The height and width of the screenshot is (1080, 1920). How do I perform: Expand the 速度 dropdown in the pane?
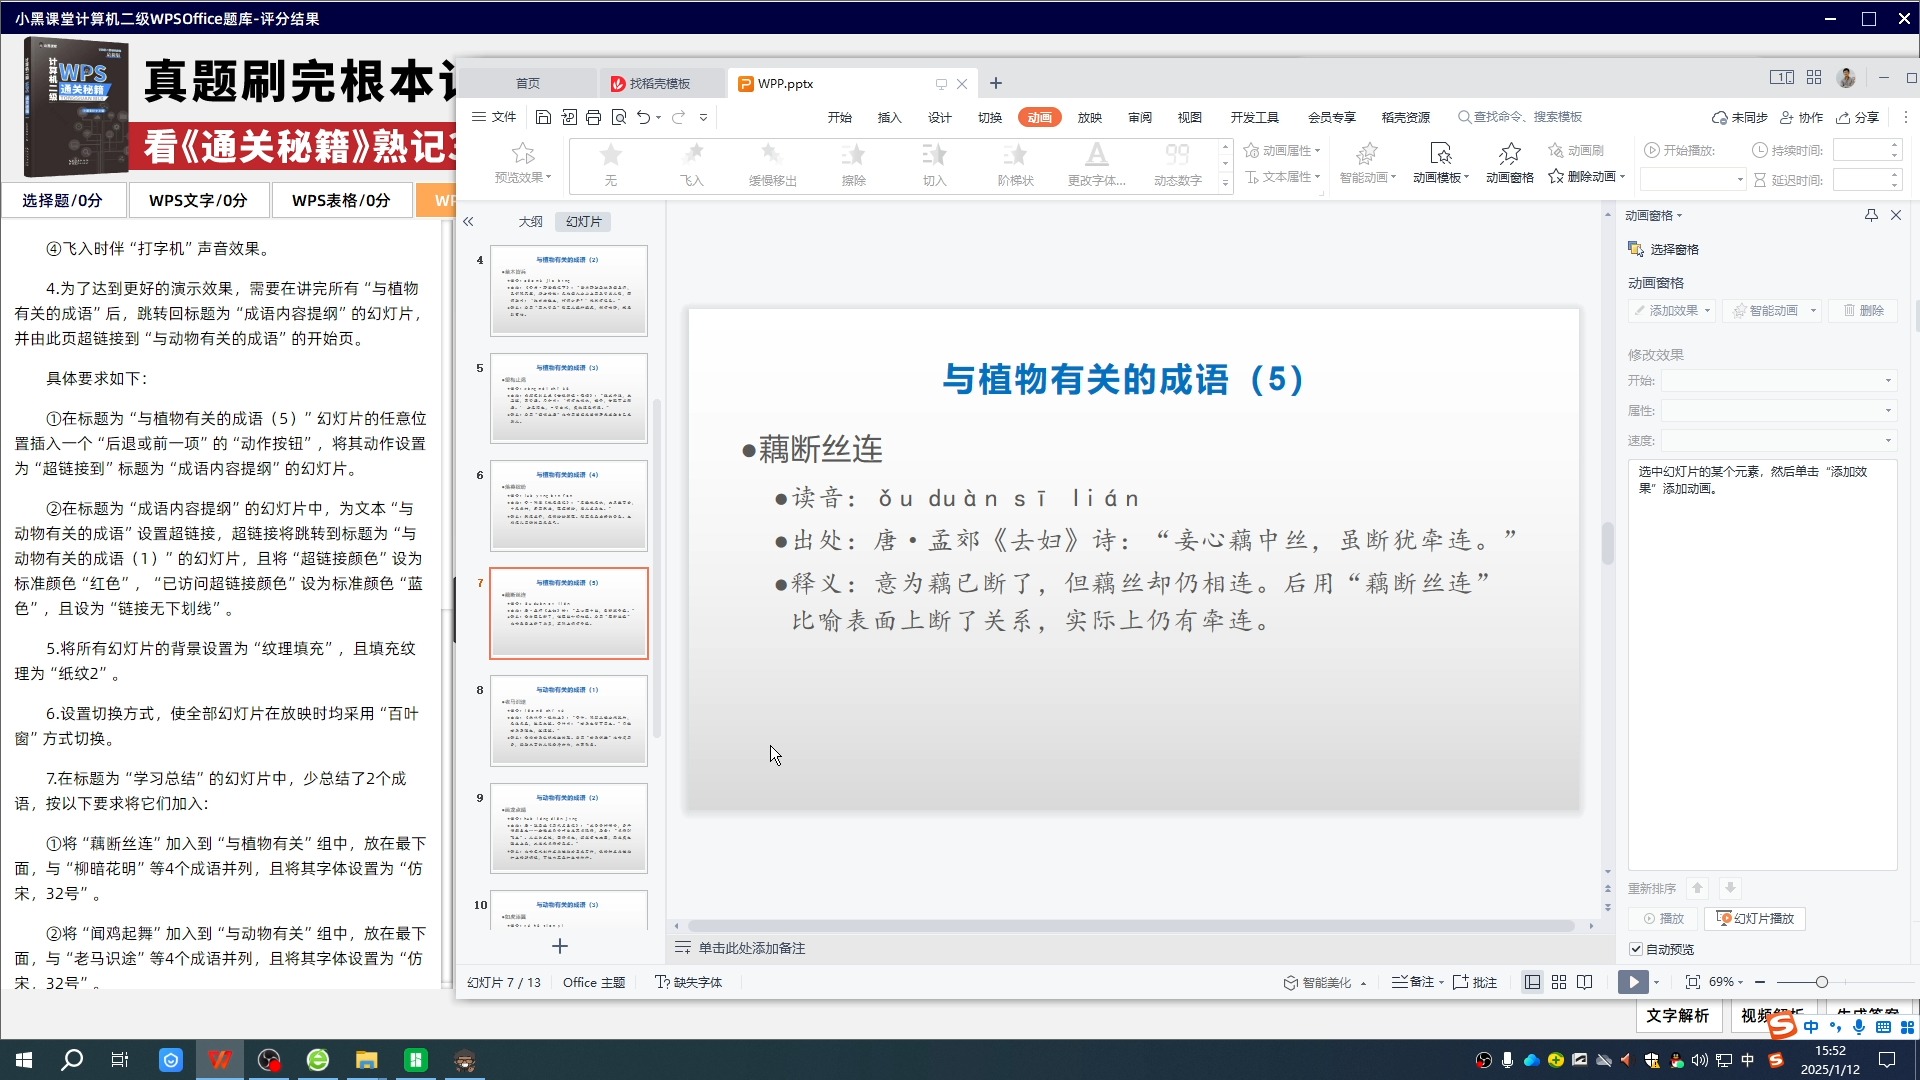1888,440
